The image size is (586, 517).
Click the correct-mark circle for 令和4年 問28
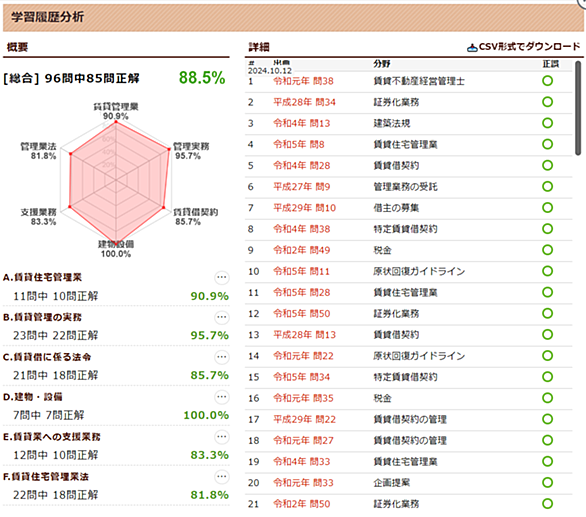click(x=548, y=165)
